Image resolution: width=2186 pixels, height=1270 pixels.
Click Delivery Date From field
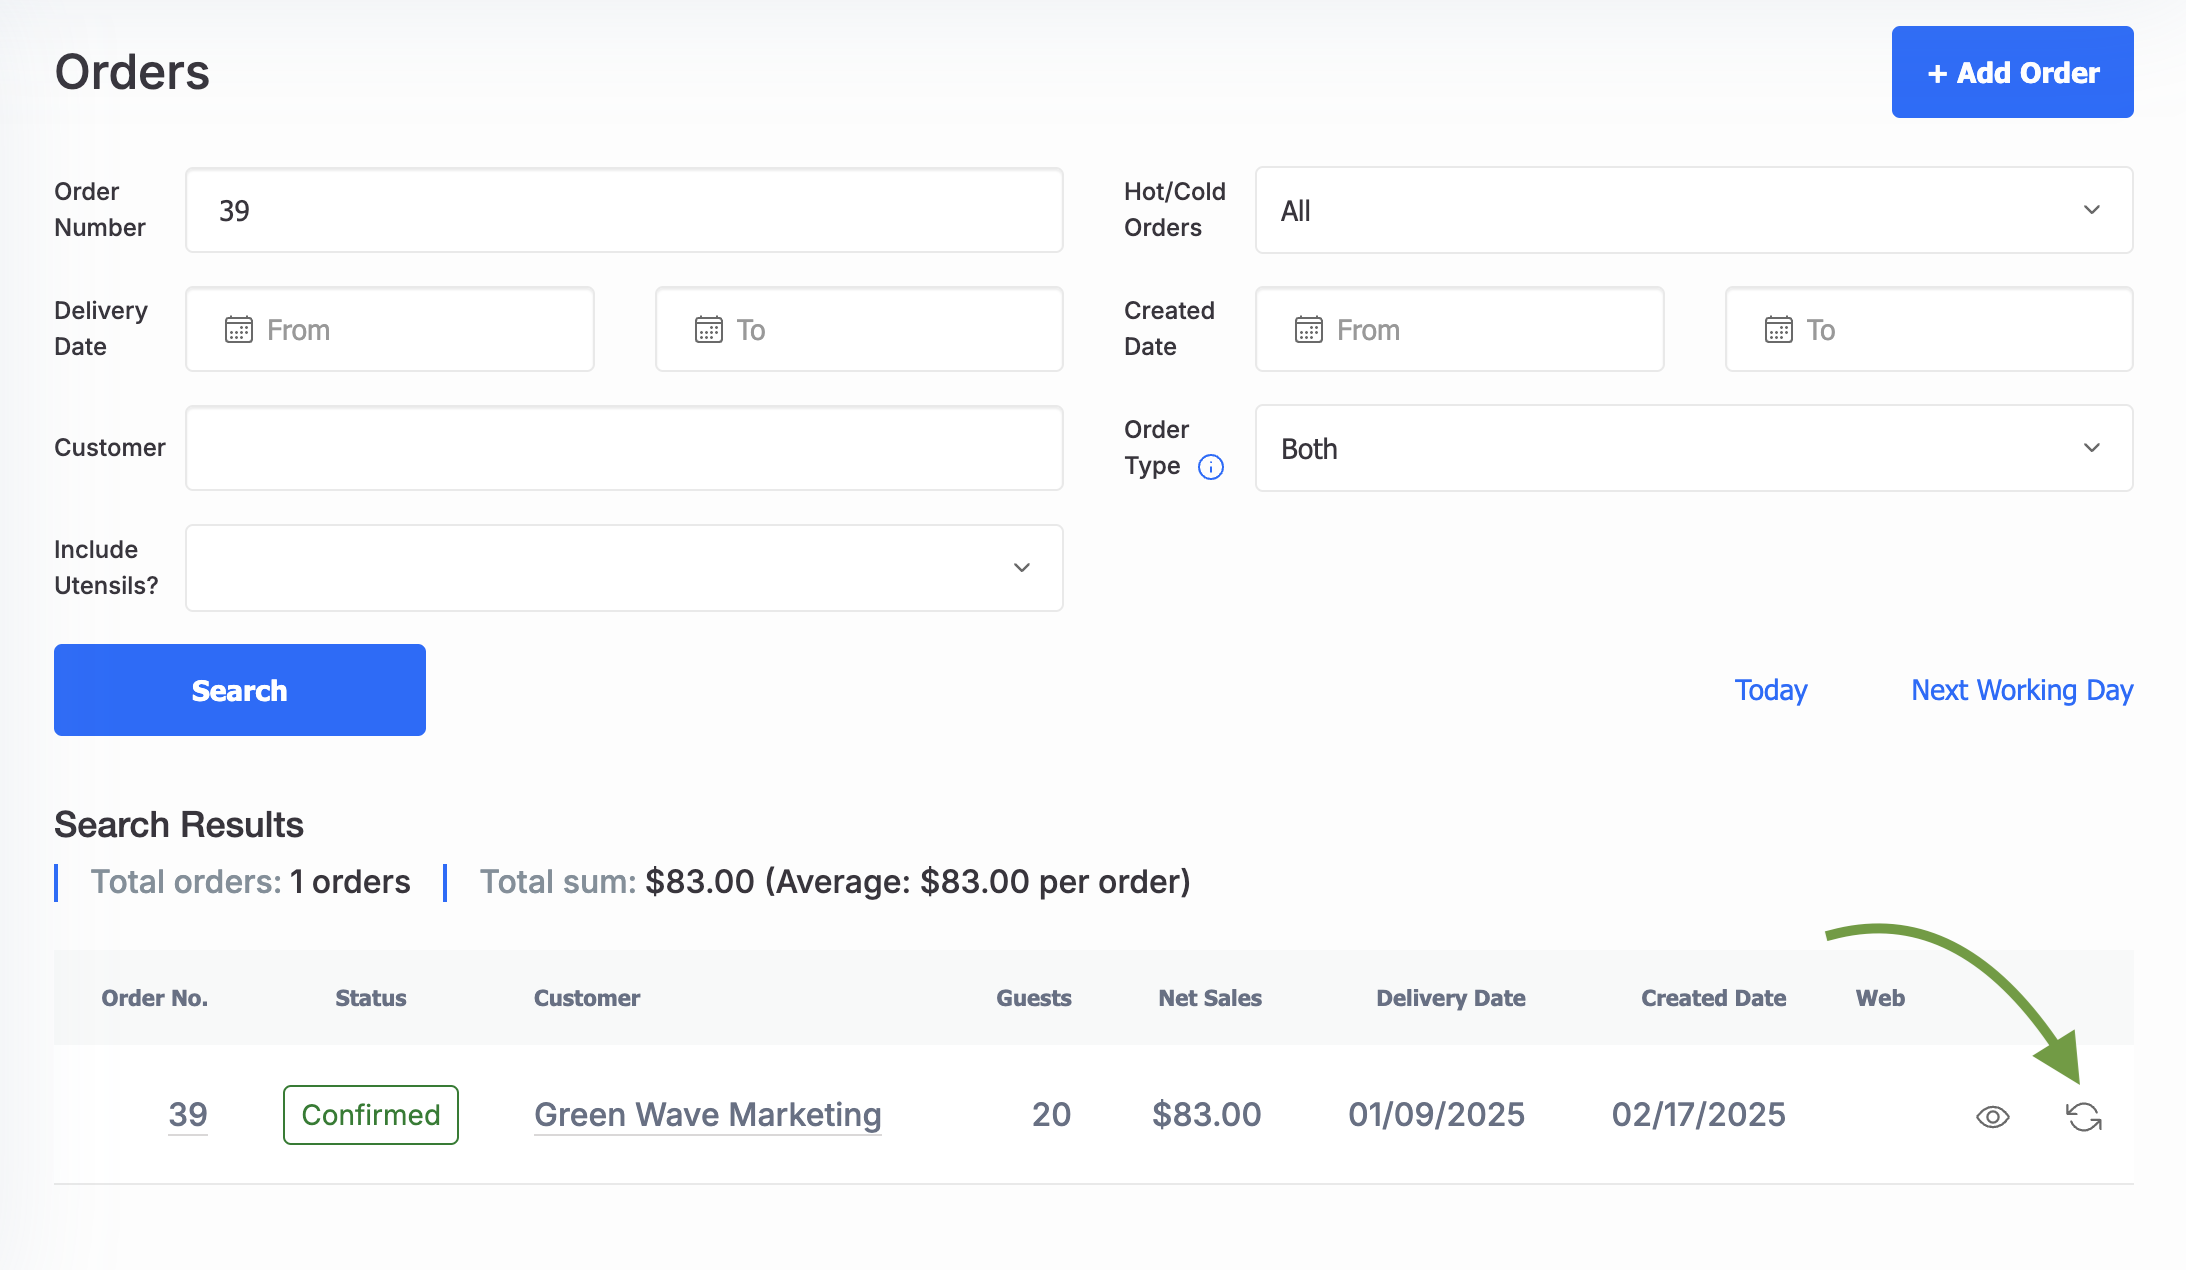390,329
